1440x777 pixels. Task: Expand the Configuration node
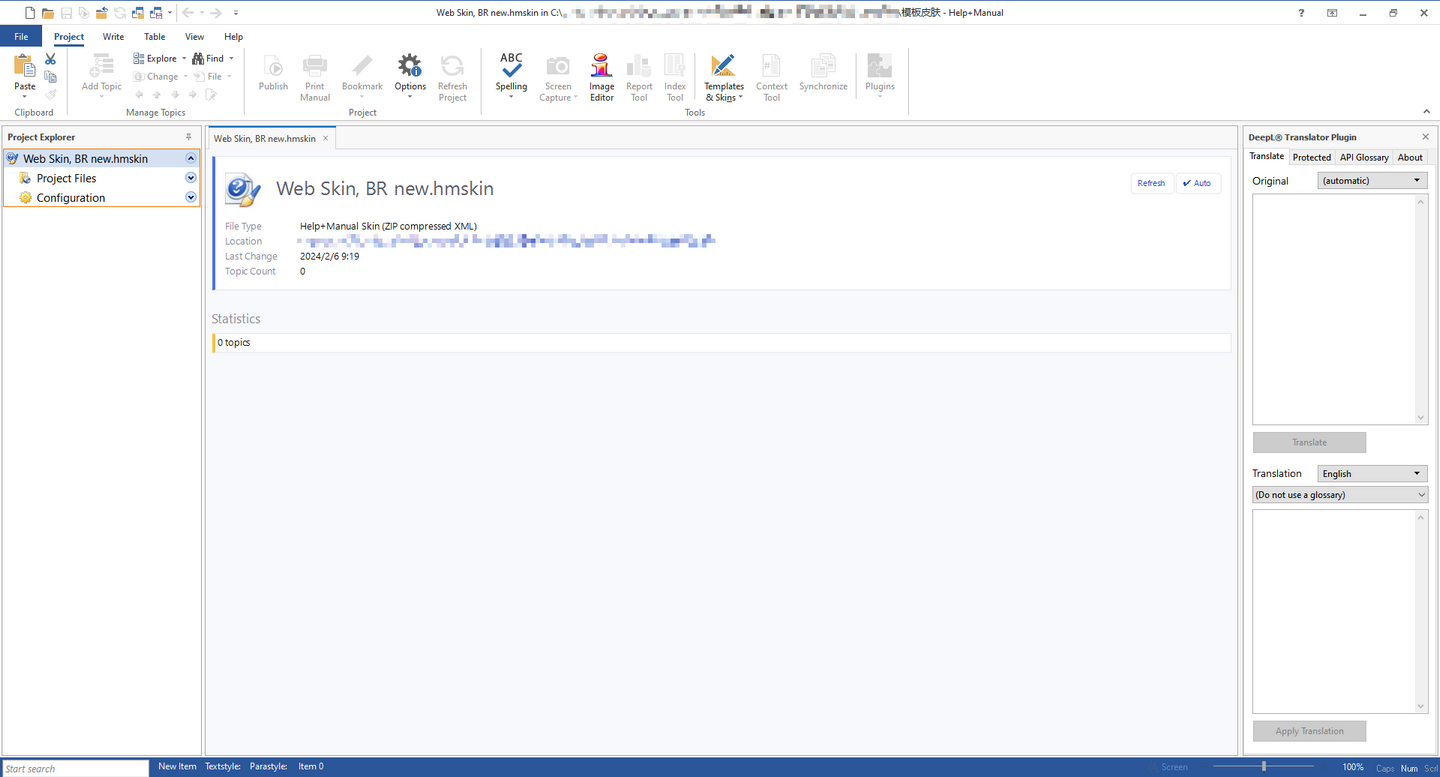click(191, 198)
